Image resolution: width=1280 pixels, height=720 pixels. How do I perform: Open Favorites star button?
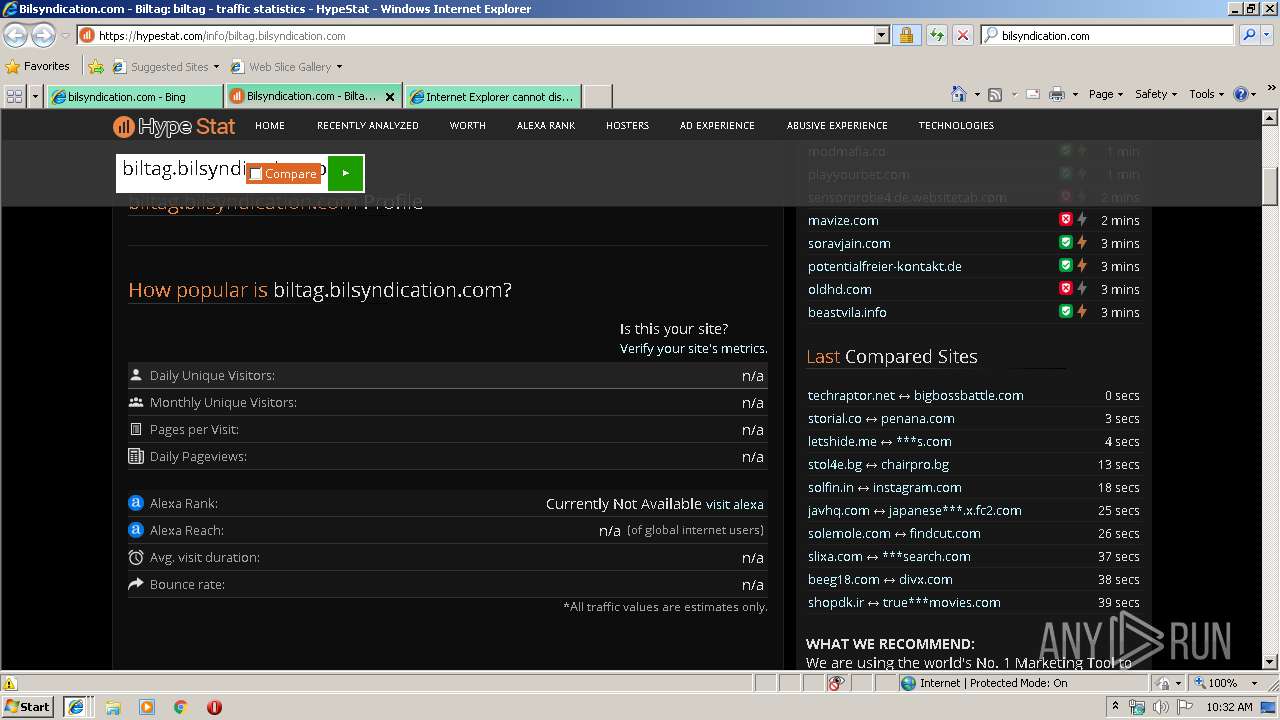tap(38, 66)
